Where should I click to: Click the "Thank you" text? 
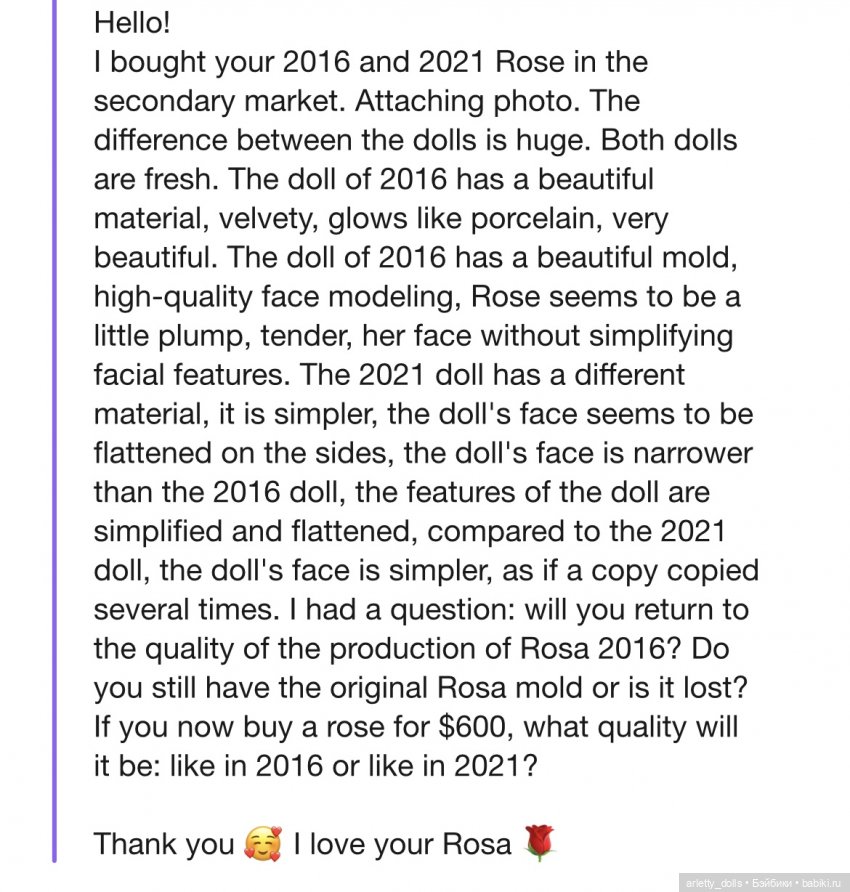click(x=163, y=845)
